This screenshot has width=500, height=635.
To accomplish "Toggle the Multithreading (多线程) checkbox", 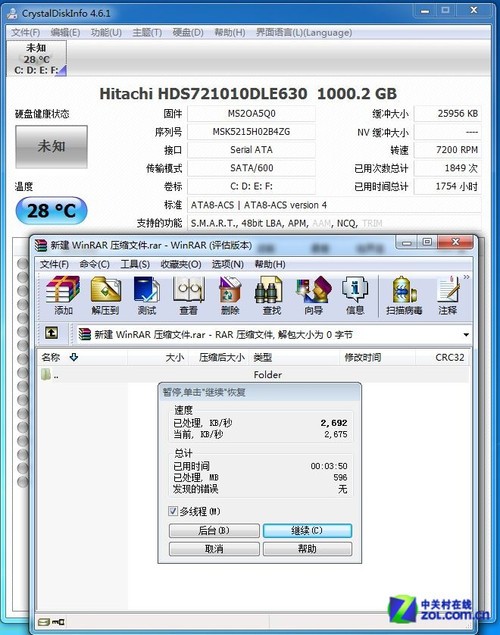I will tap(173, 511).
